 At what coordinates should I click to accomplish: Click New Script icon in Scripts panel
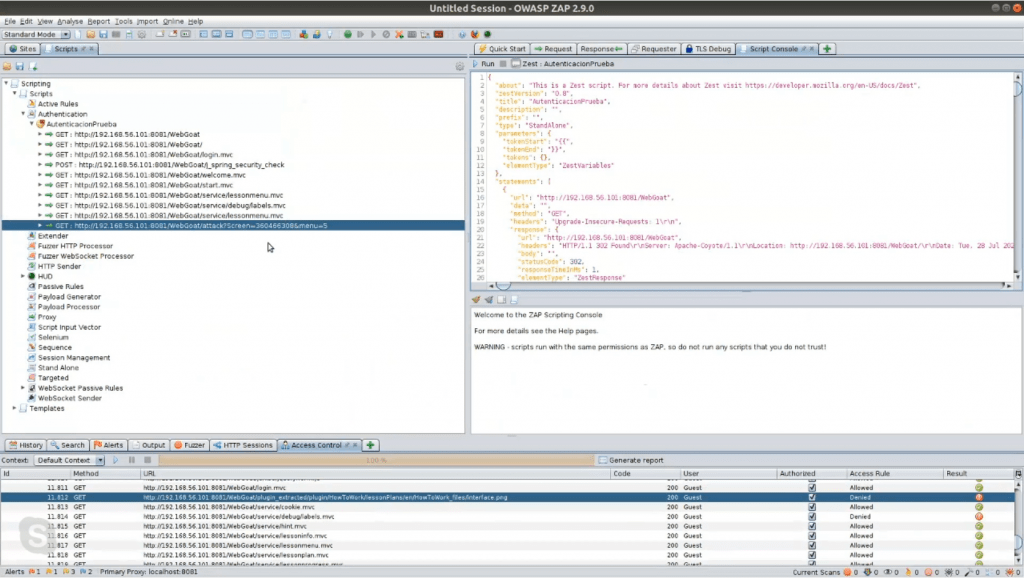[33, 66]
